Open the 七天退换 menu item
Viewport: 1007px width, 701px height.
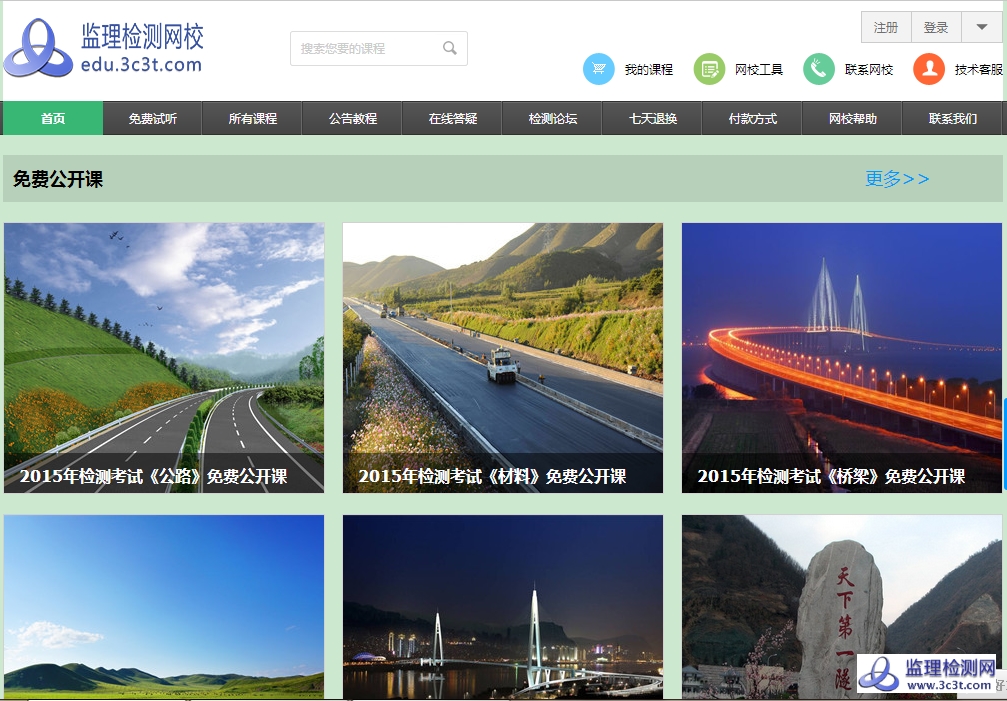[653, 118]
